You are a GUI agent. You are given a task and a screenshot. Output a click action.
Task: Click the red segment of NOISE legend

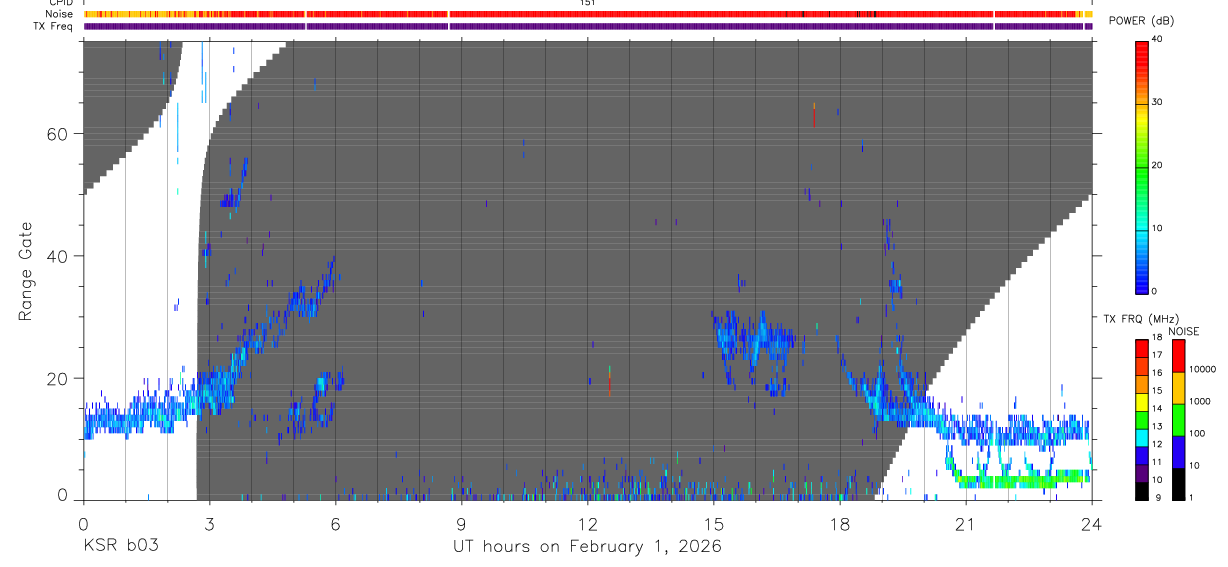(1178, 356)
